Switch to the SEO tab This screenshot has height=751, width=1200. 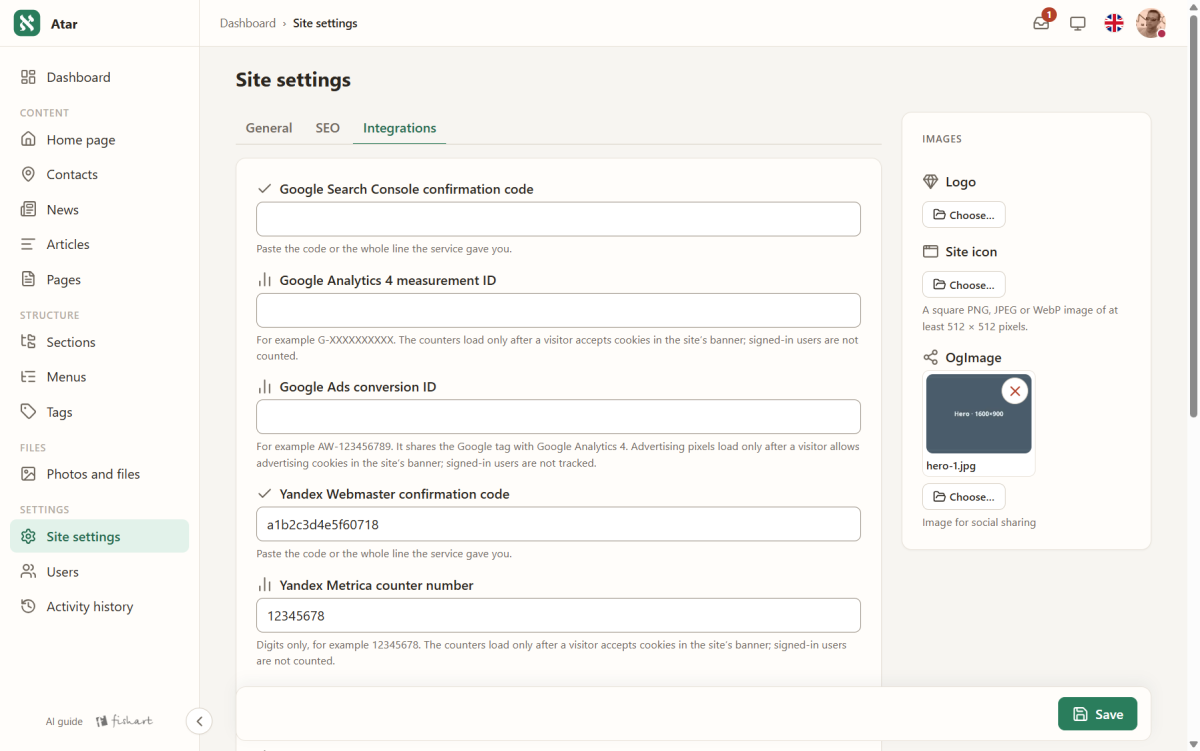tap(328, 128)
